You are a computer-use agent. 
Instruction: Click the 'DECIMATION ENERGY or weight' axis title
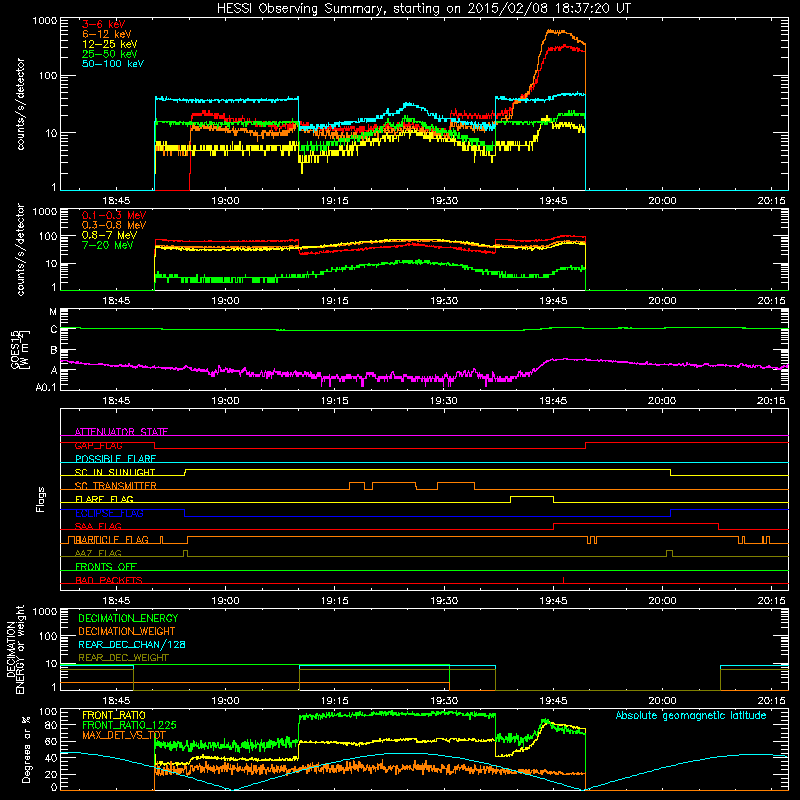point(15,649)
